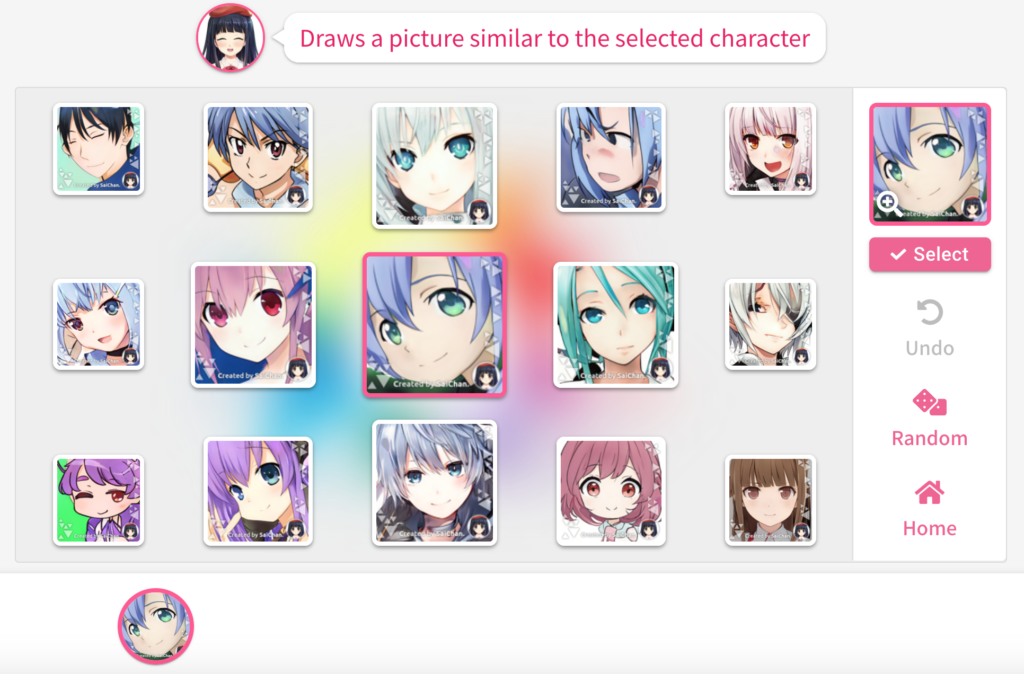Confirm choice with the Select button
The image size is (1024, 674).
[x=930, y=254]
